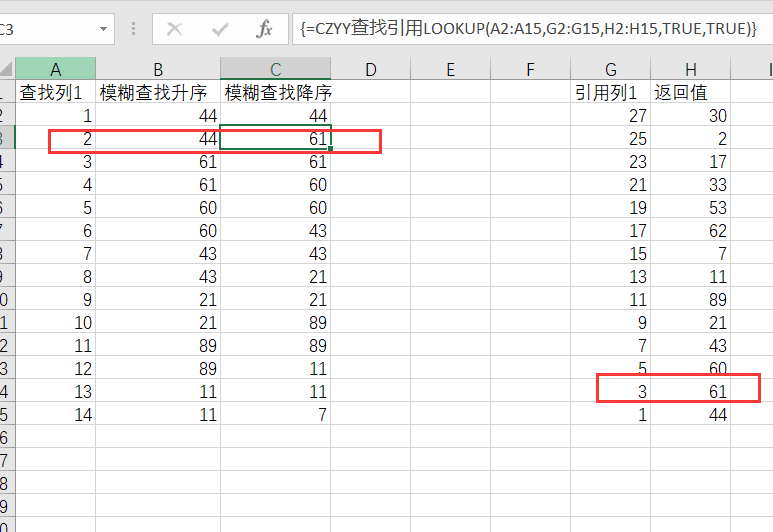773x532 pixels.
Task: Click the Enter checkmark formula bar icon
Action: 219,29
